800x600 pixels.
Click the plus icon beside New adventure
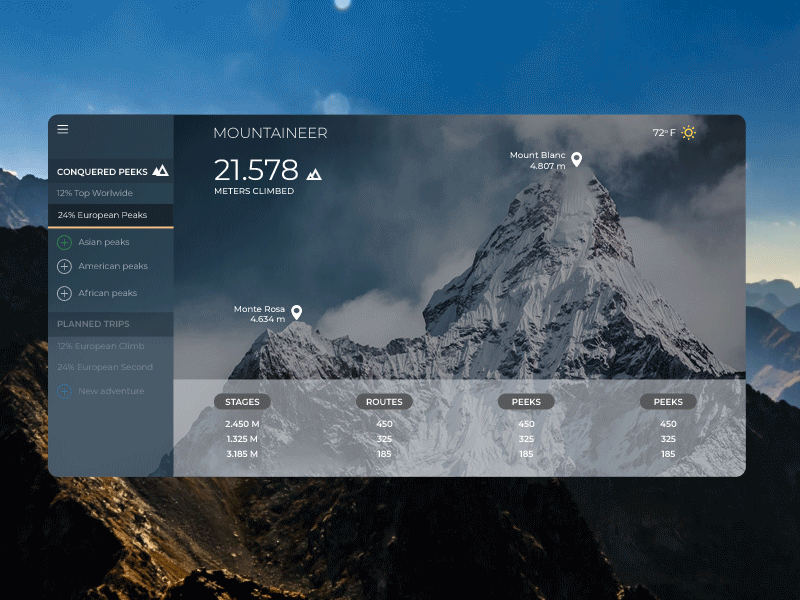pyautogui.click(x=63, y=391)
